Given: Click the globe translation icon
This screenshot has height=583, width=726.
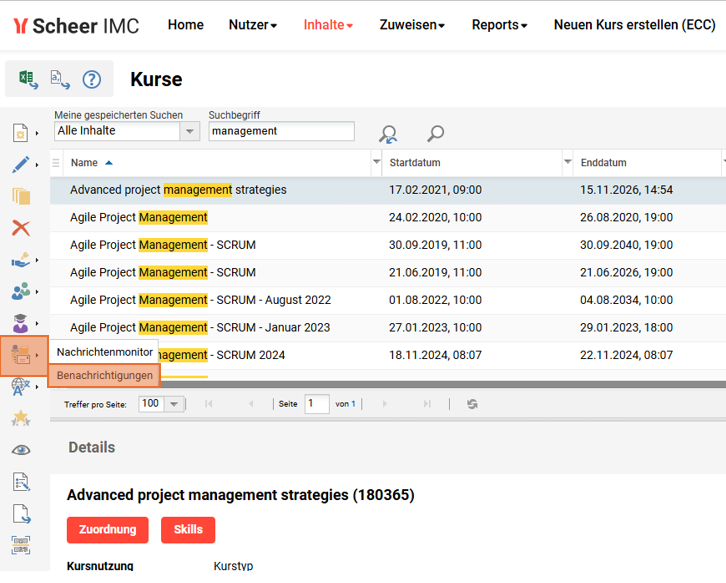Looking at the screenshot, I should tap(21, 387).
